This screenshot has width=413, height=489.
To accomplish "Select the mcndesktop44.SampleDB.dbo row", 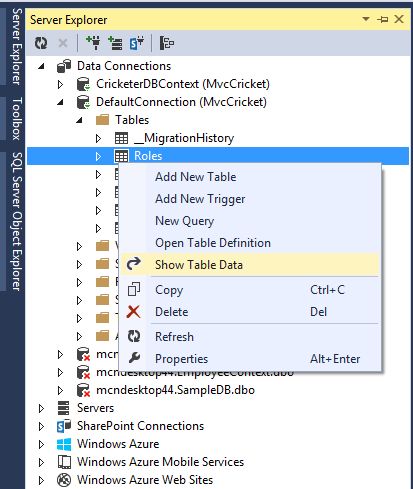I will click(x=175, y=390).
